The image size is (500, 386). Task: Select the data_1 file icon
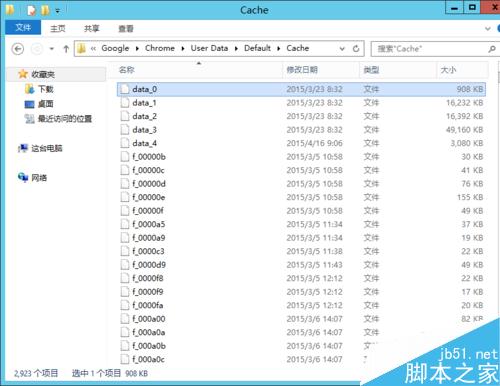pyautogui.click(x=125, y=103)
